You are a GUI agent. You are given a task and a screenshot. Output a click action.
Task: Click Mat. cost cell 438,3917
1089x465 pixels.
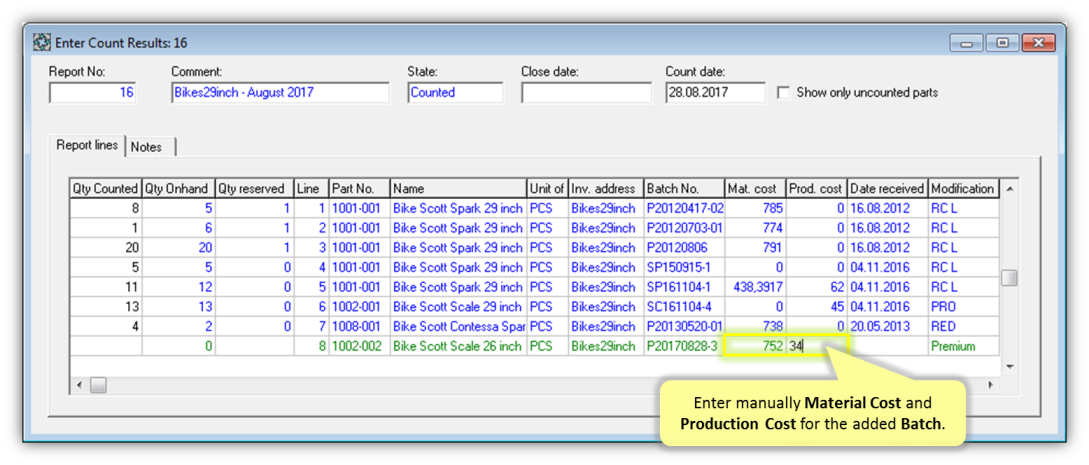[x=756, y=287]
